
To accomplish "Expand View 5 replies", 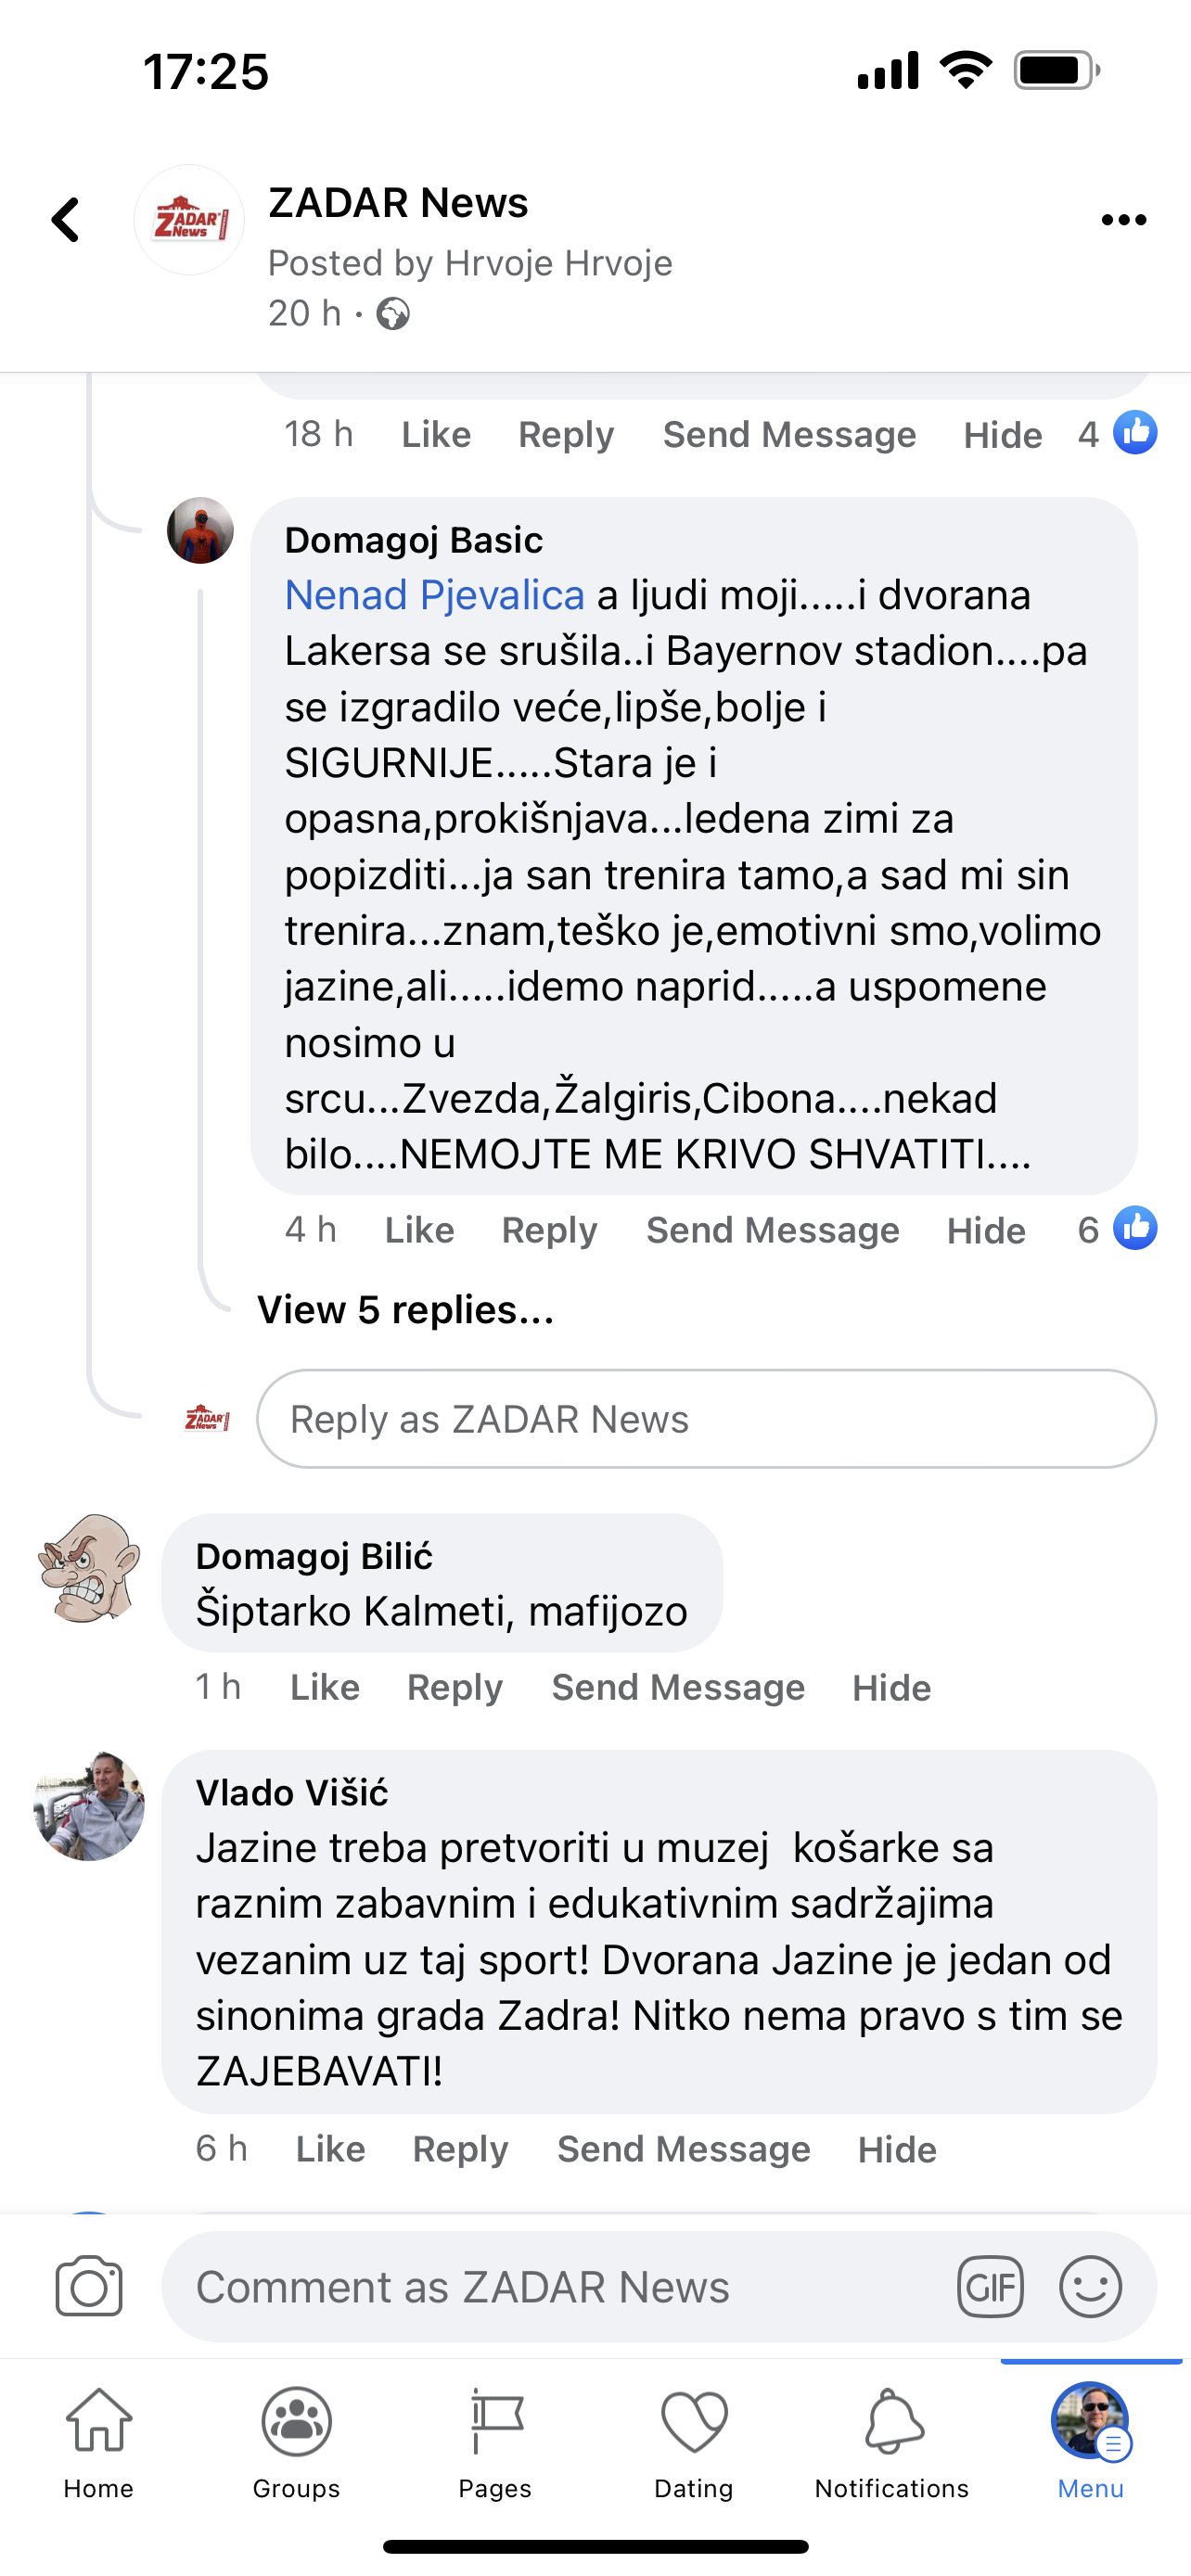I will (x=405, y=1310).
